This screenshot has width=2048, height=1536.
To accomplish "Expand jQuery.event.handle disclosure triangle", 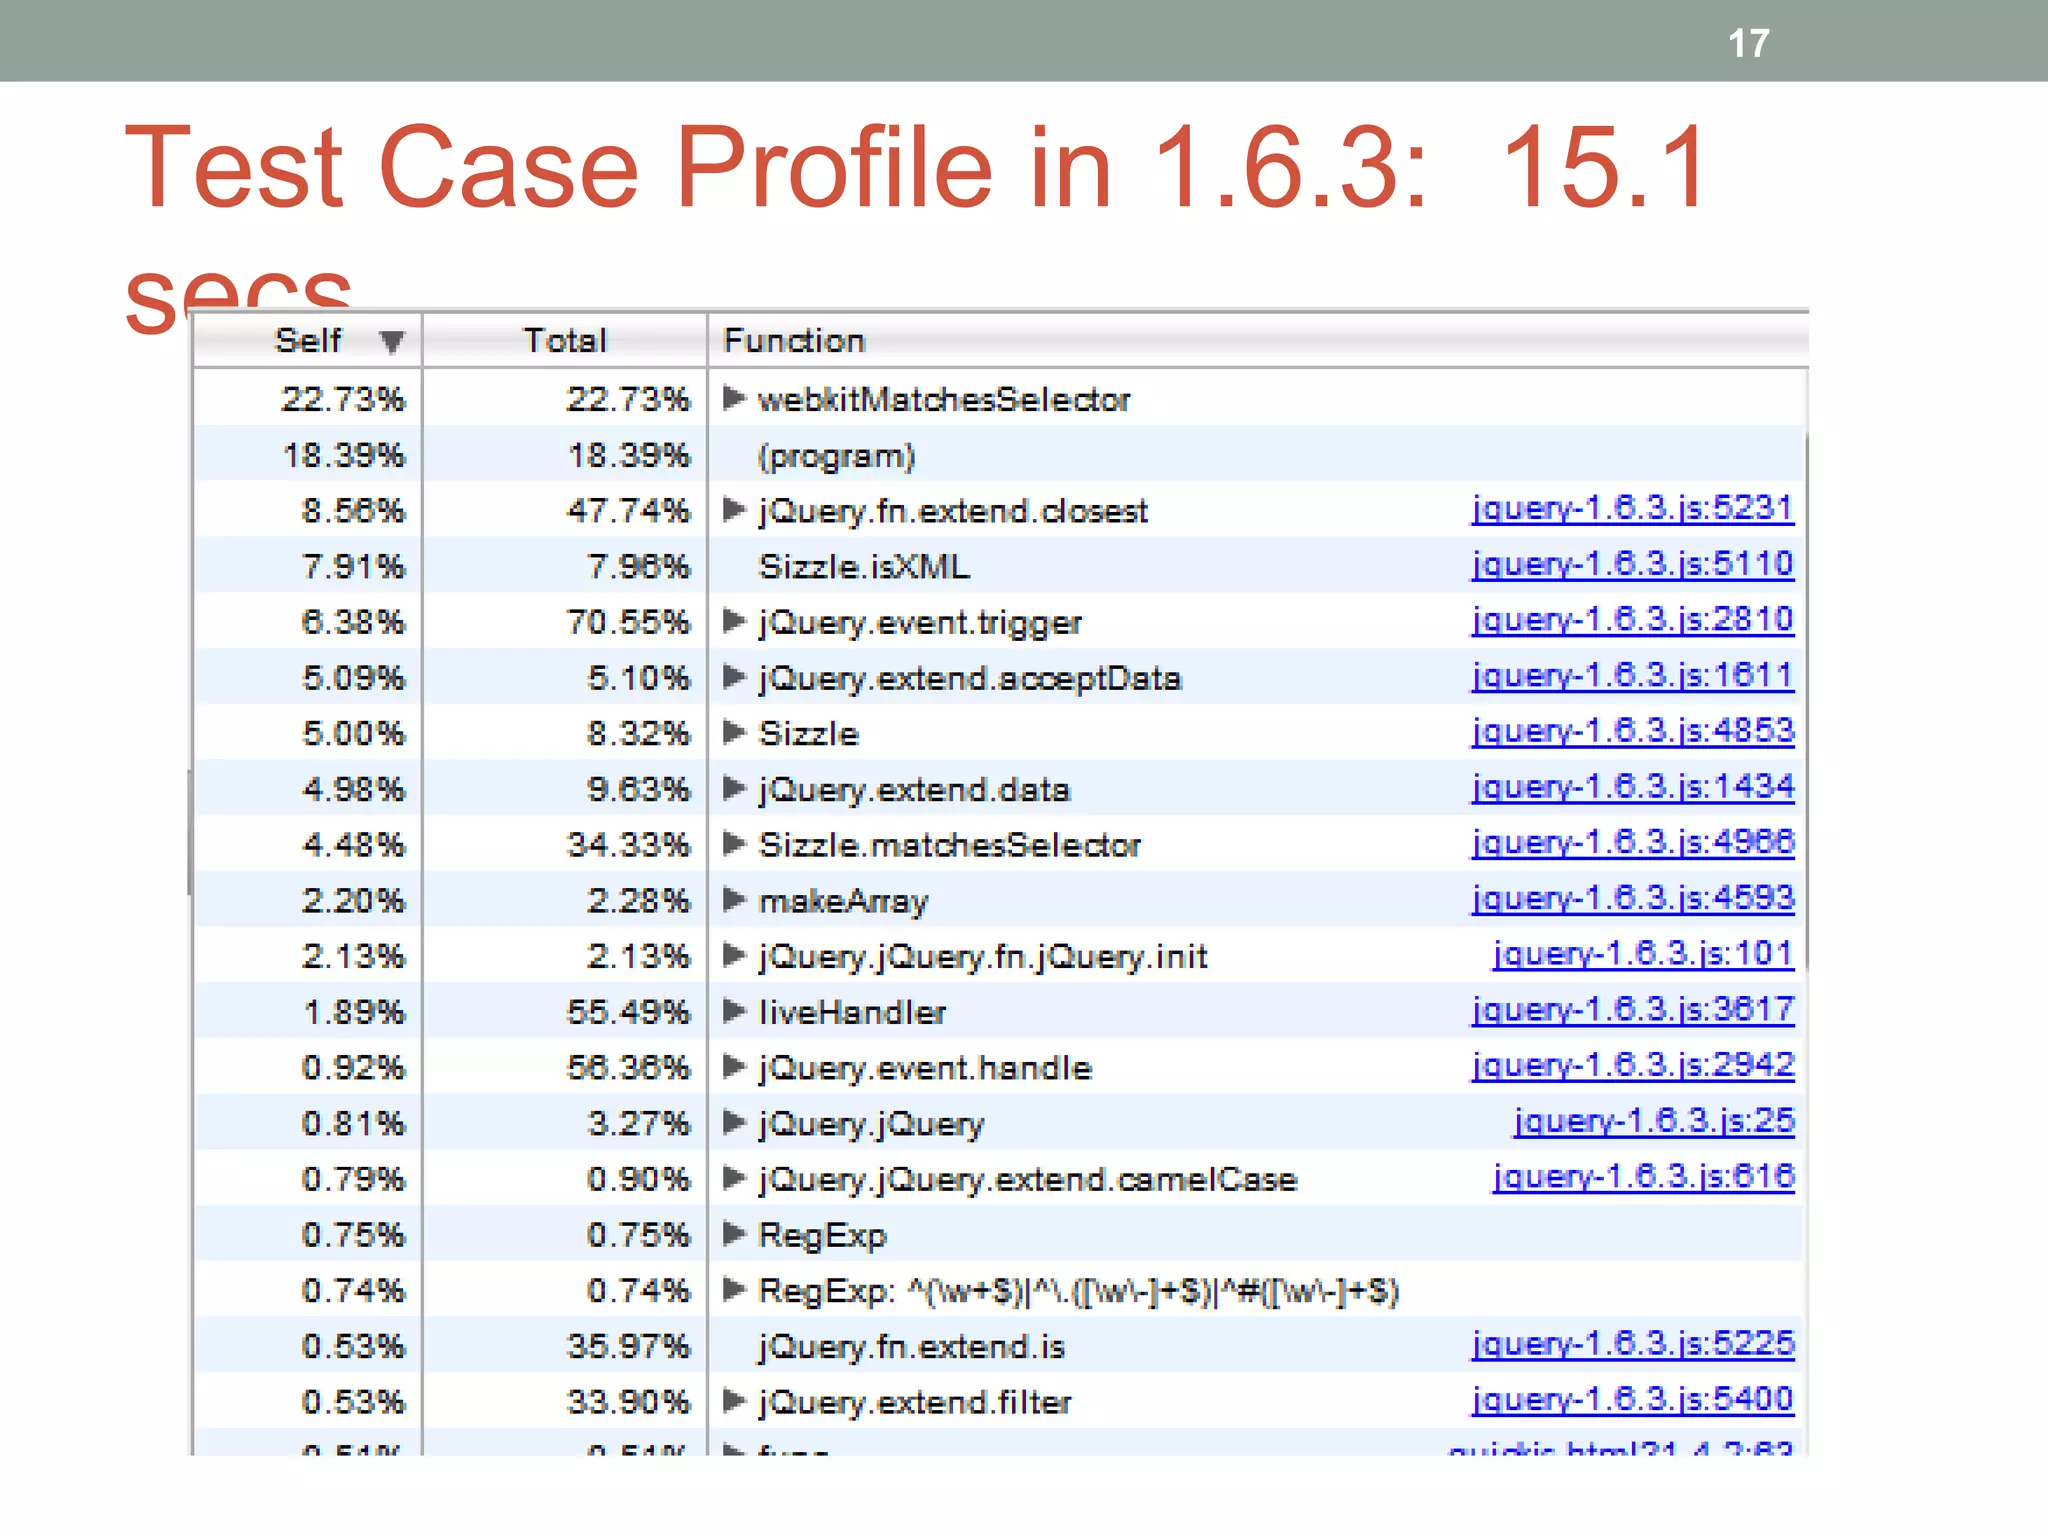I will pyautogui.click(x=733, y=1067).
